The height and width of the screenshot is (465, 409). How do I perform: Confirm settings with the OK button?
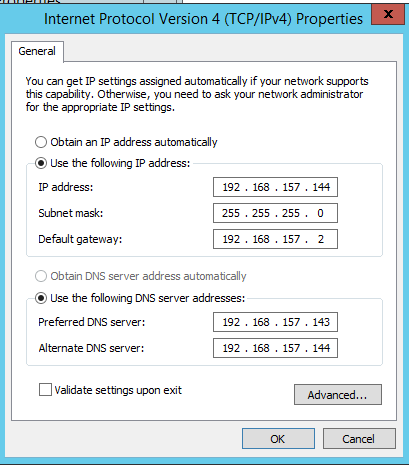[278, 439]
